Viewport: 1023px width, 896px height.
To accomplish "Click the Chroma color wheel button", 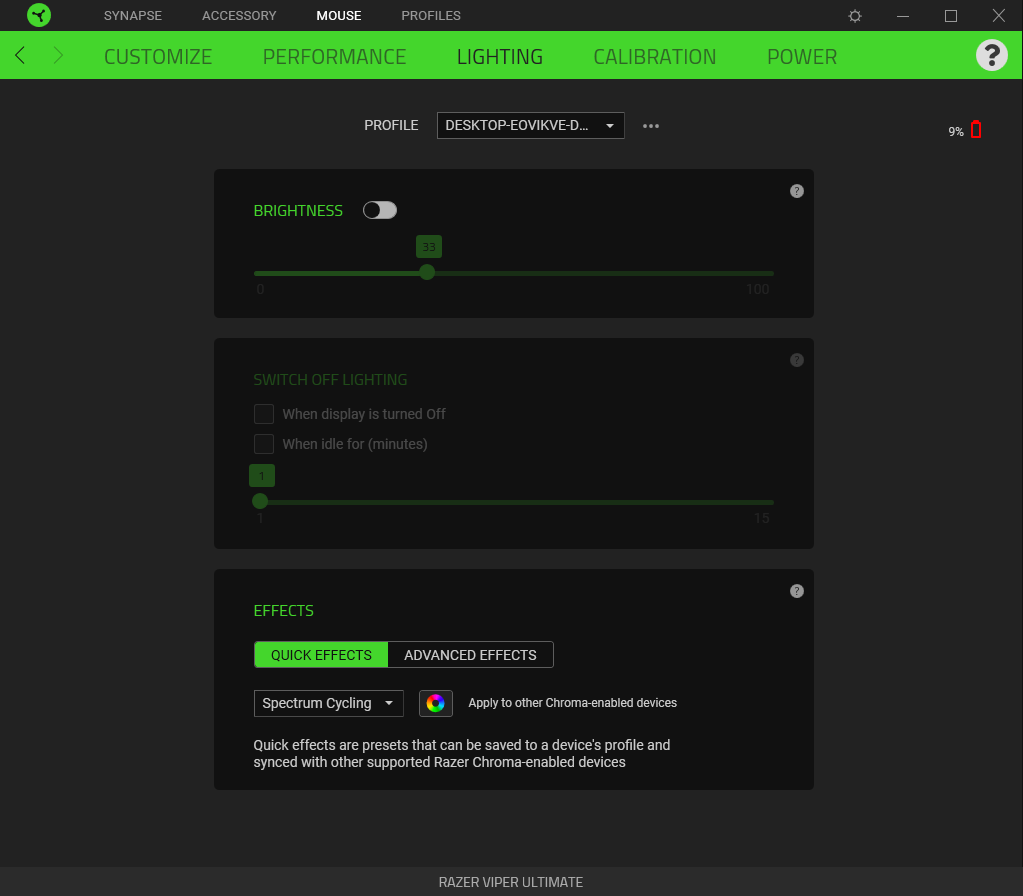I will (436, 703).
